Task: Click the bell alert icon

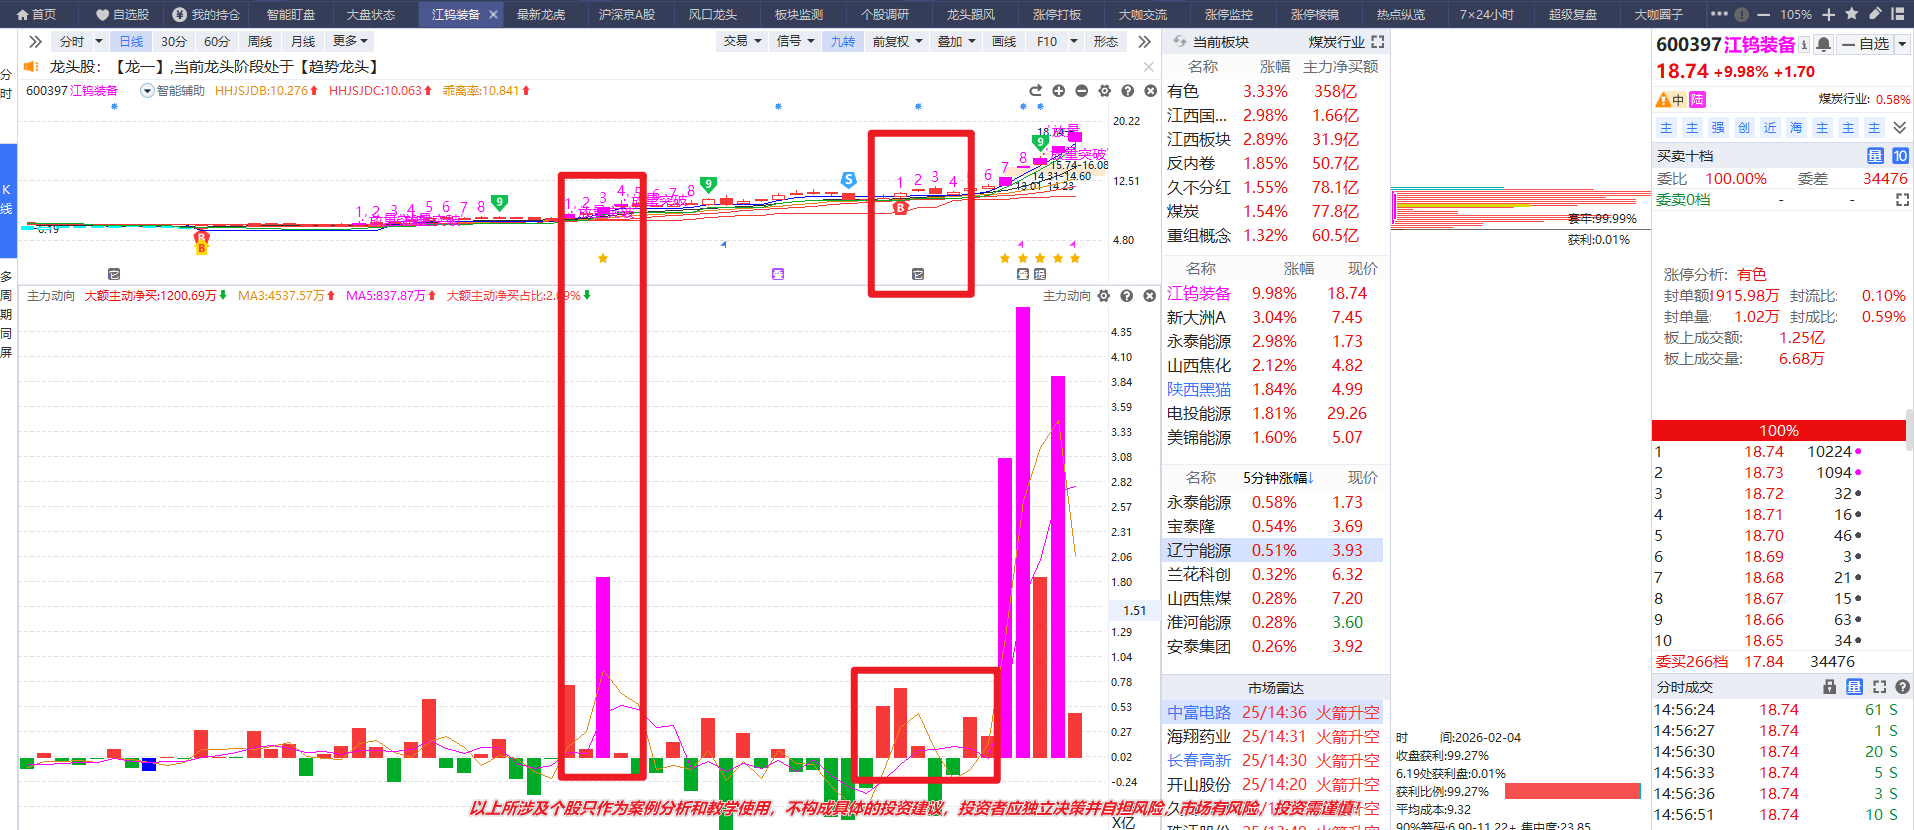Action: click(x=1824, y=45)
